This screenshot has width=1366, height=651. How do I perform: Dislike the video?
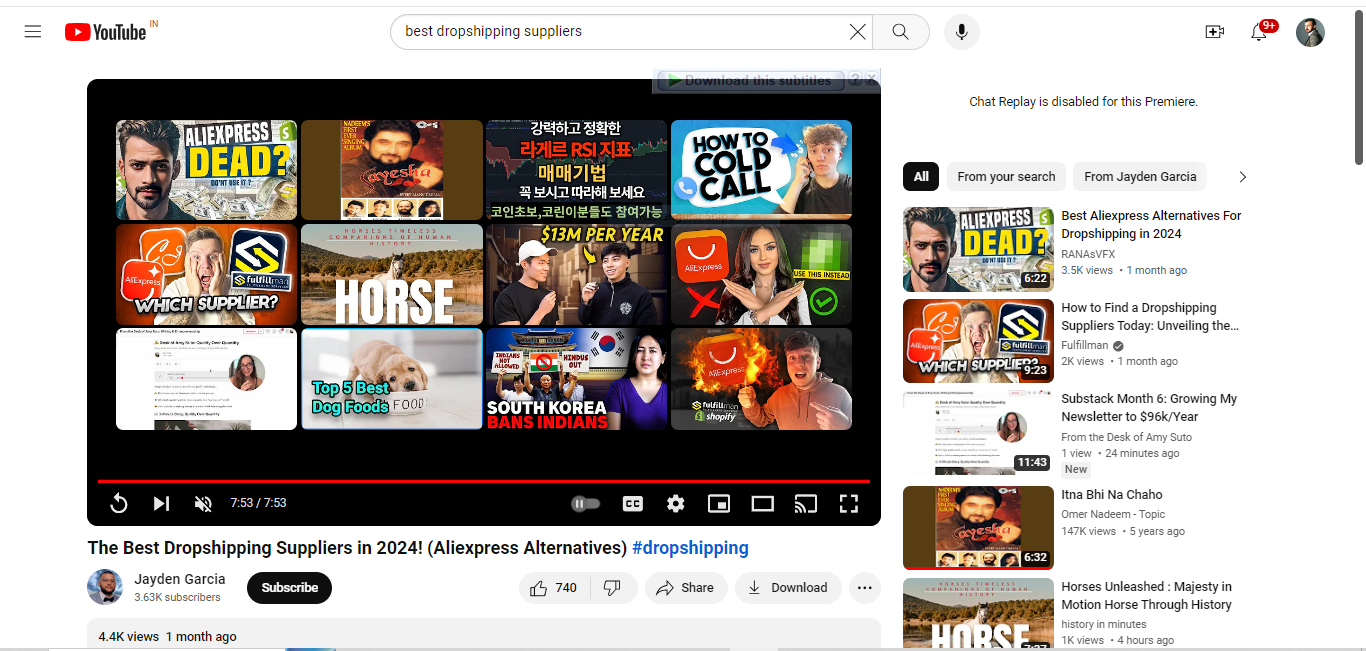coord(613,588)
